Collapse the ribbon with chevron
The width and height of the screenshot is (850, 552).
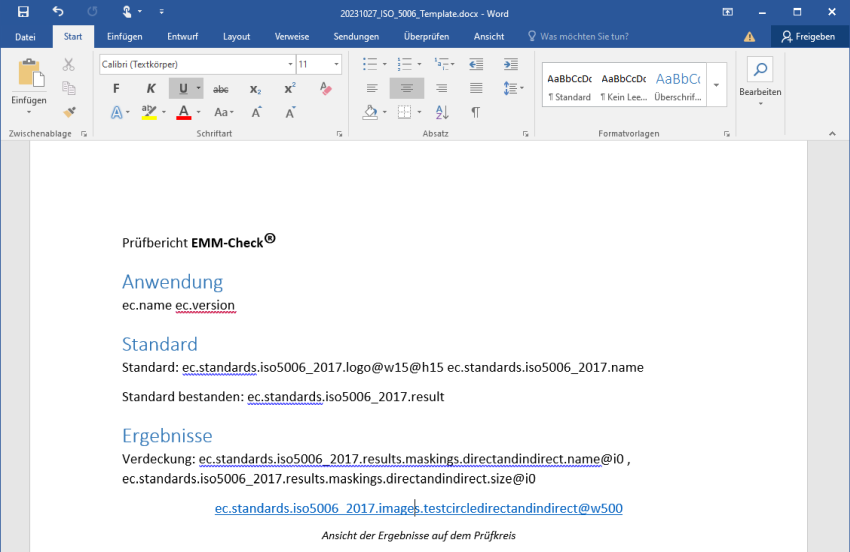tap(832, 133)
